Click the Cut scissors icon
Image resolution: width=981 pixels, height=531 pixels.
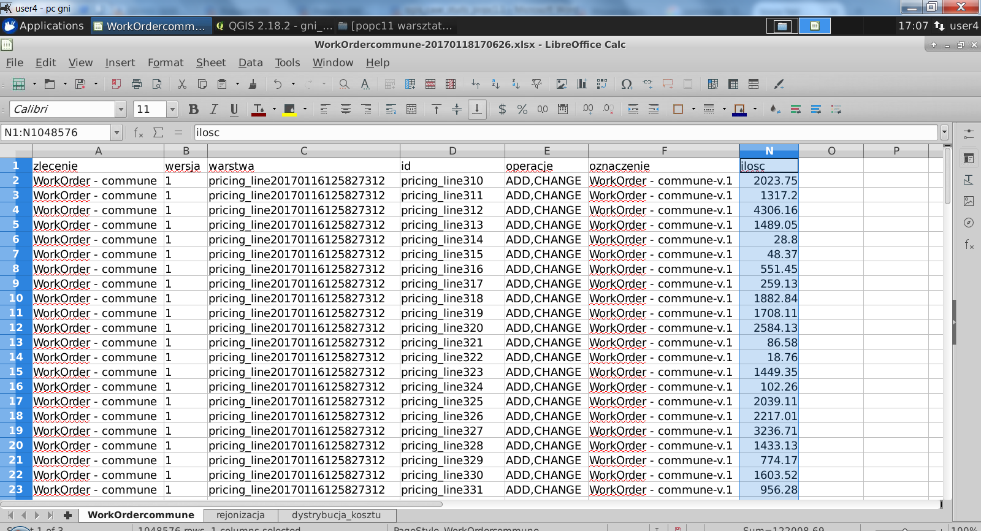pos(181,85)
